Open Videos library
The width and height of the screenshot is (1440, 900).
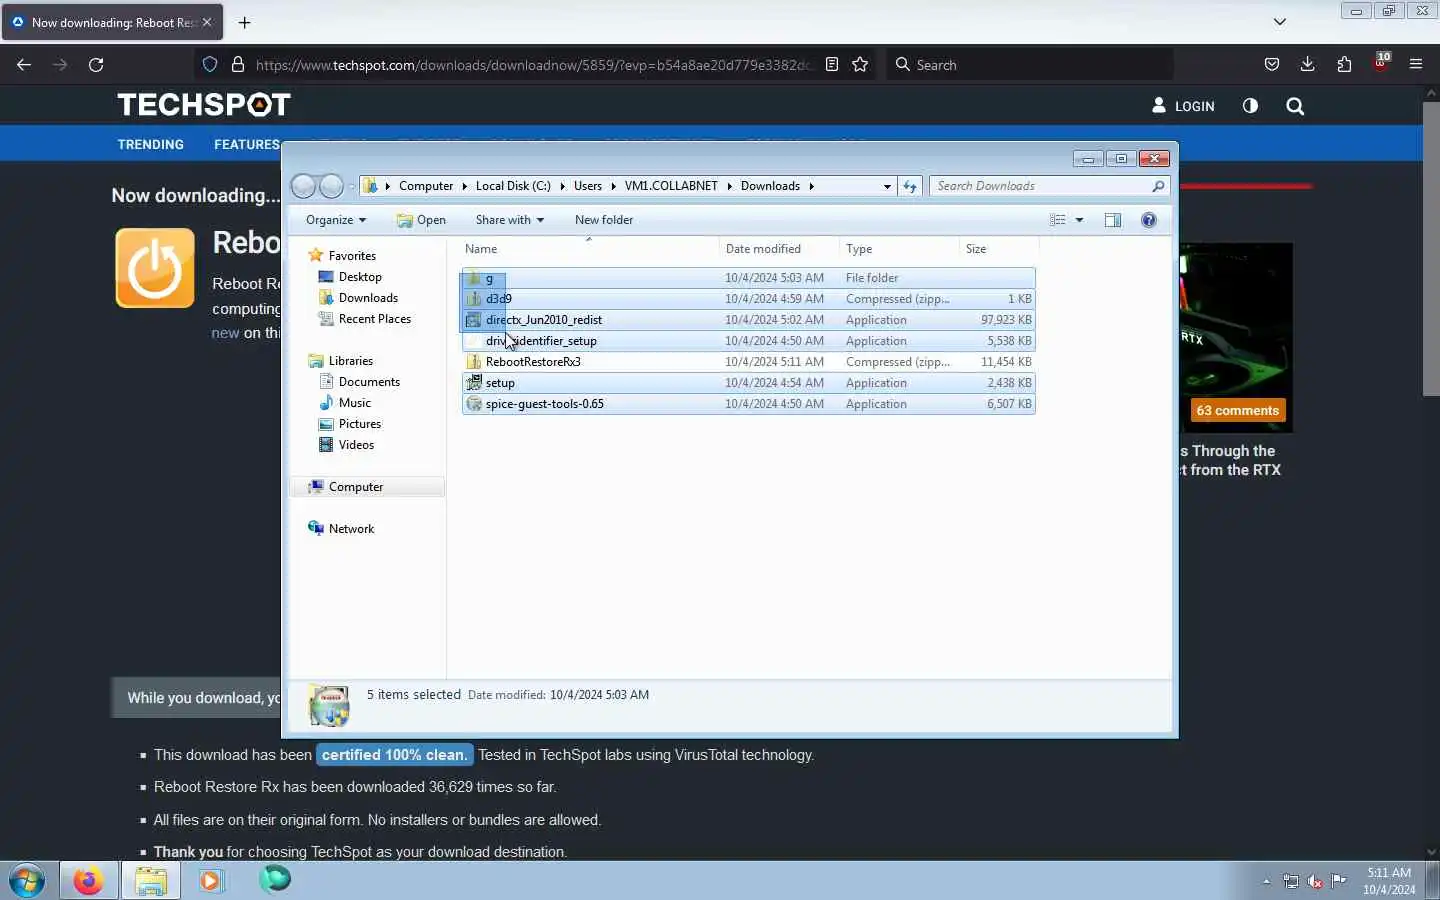[x=347, y=445]
